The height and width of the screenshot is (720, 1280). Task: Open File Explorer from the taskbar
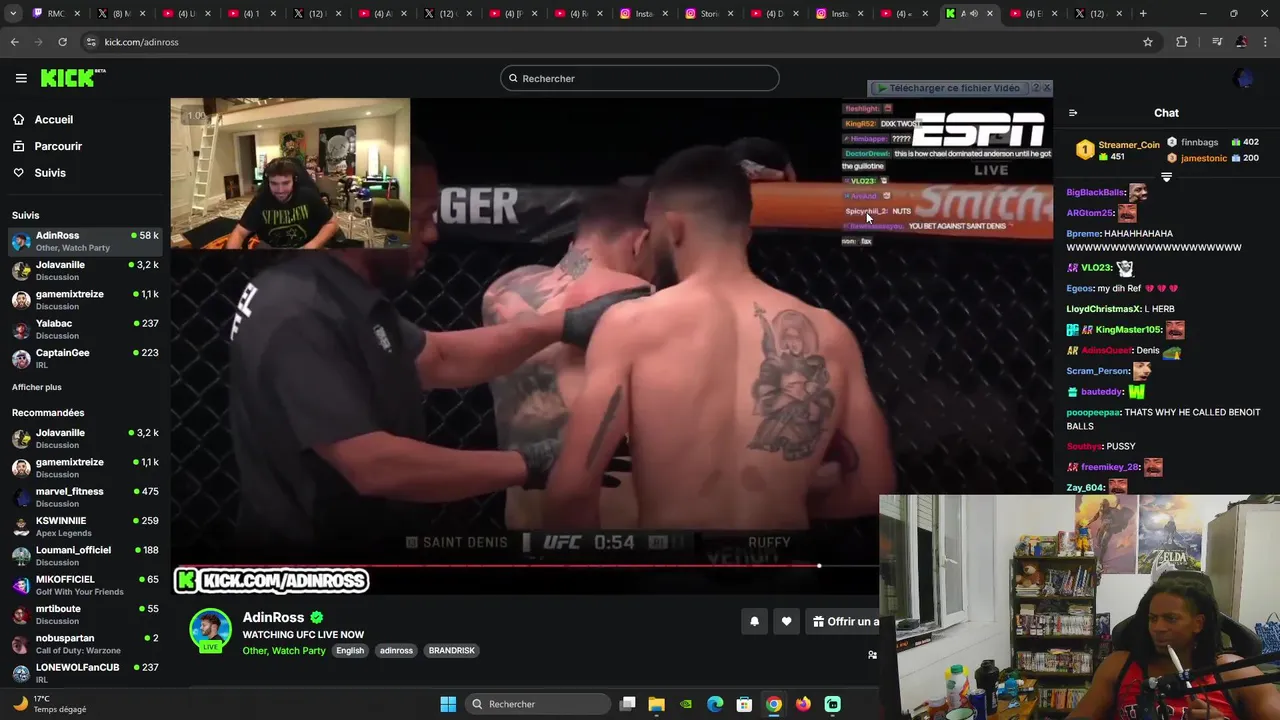point(657,704)
